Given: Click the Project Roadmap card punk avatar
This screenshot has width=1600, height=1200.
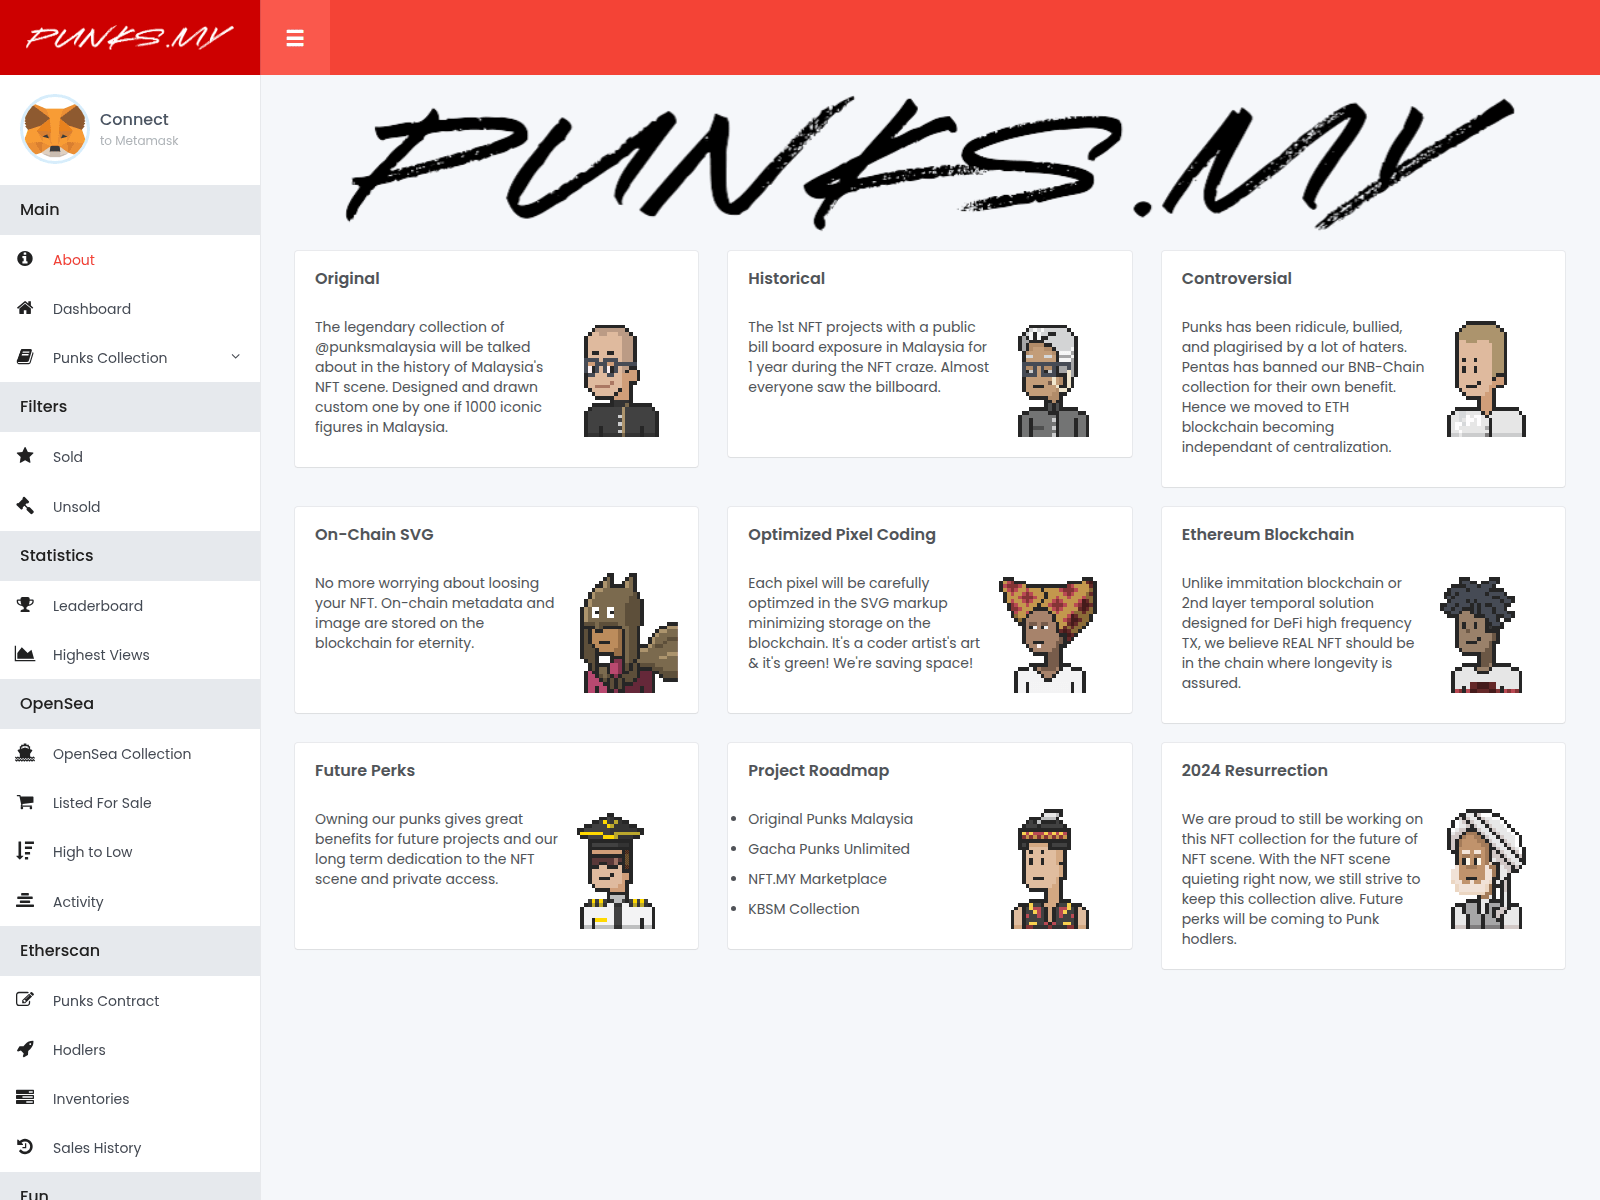Looking at the screenshot, I should (1049, 869).
